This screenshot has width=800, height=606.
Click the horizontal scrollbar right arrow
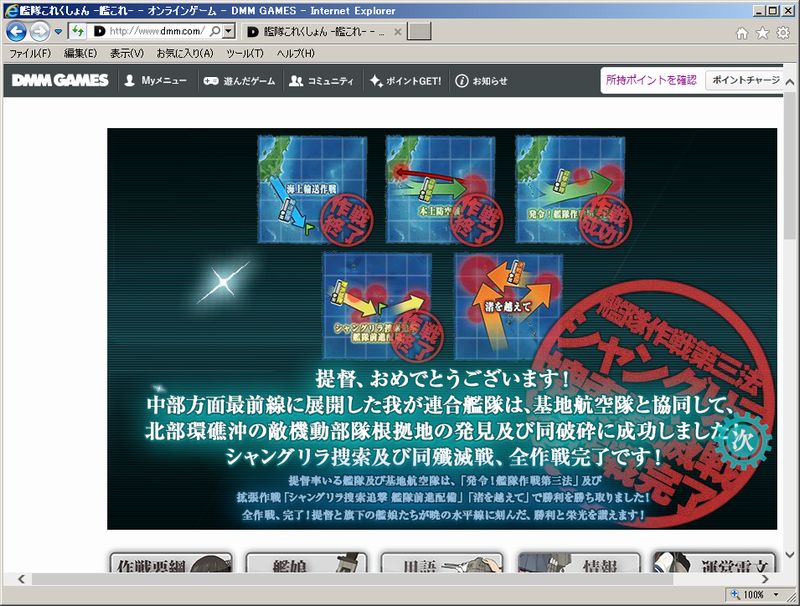pos(765,579)
